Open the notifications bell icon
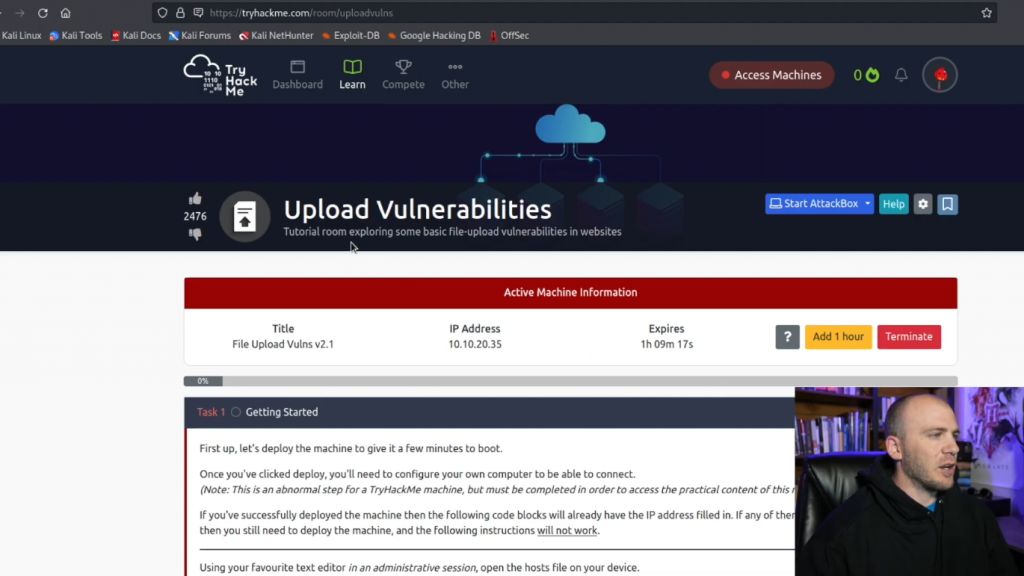Image resolution: width=1024 pixels, height=576 pixels. (x=901, y=75)
